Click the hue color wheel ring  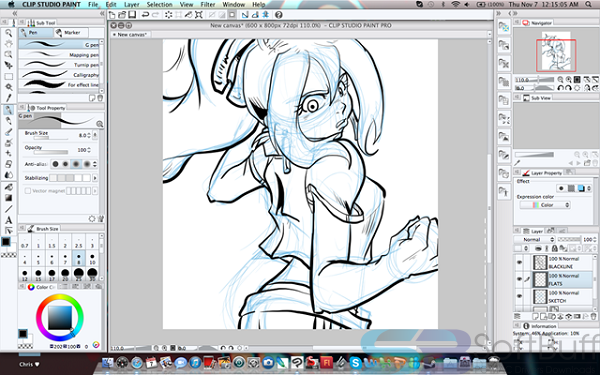59,298
